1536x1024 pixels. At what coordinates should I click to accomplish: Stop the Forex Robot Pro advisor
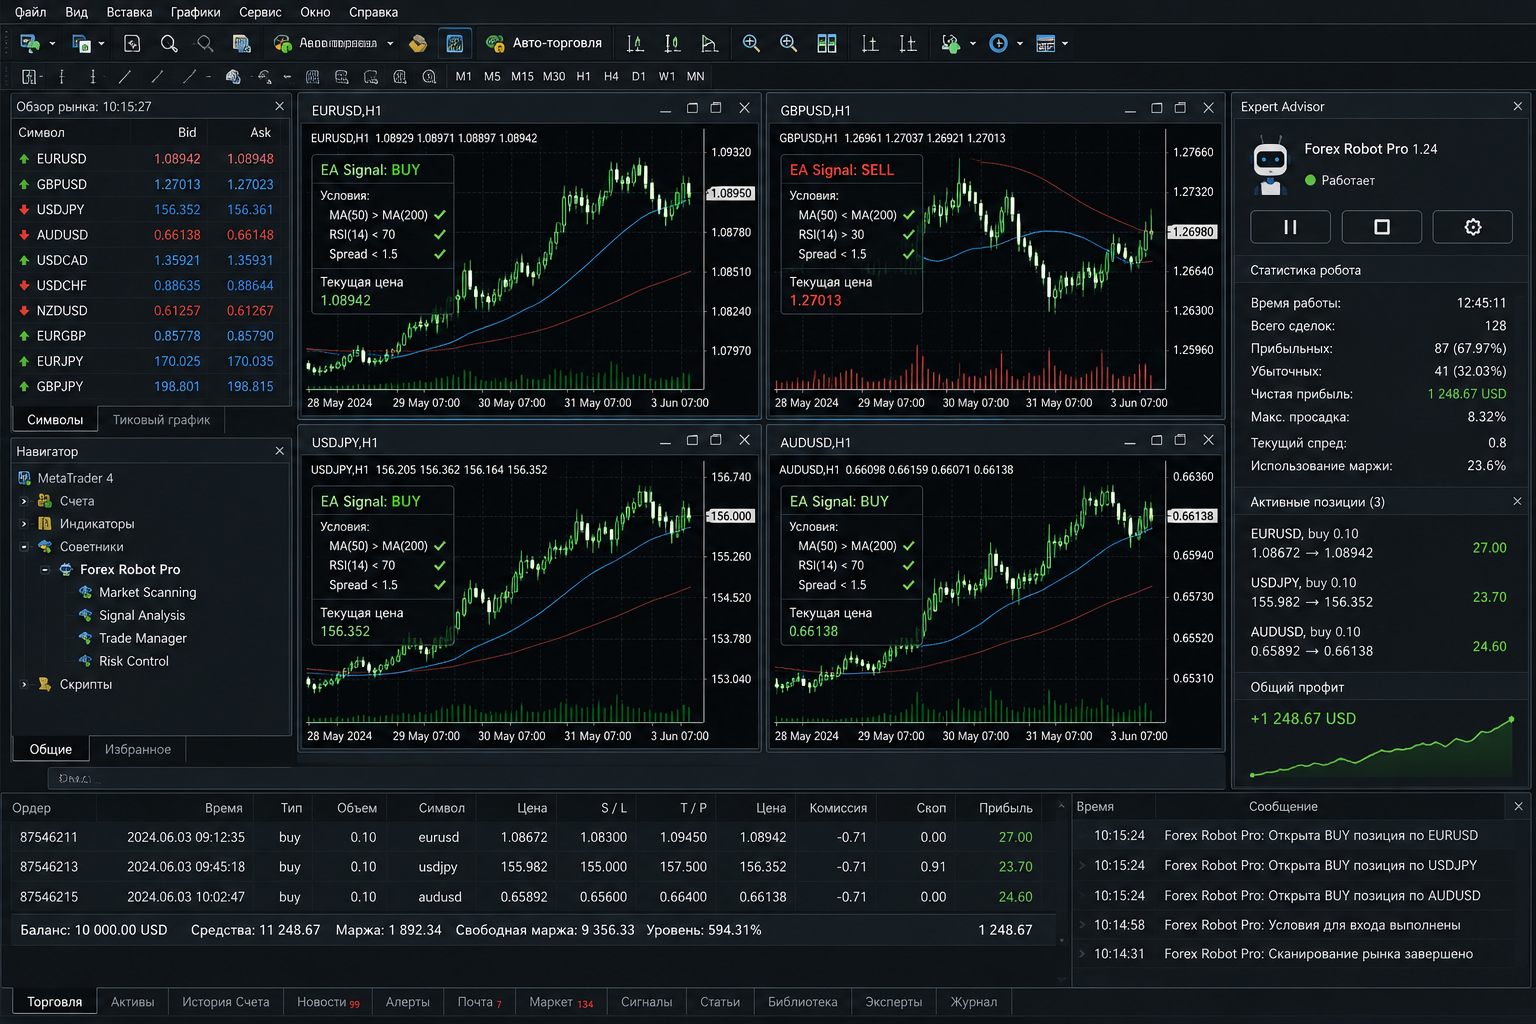(1381, 227)
